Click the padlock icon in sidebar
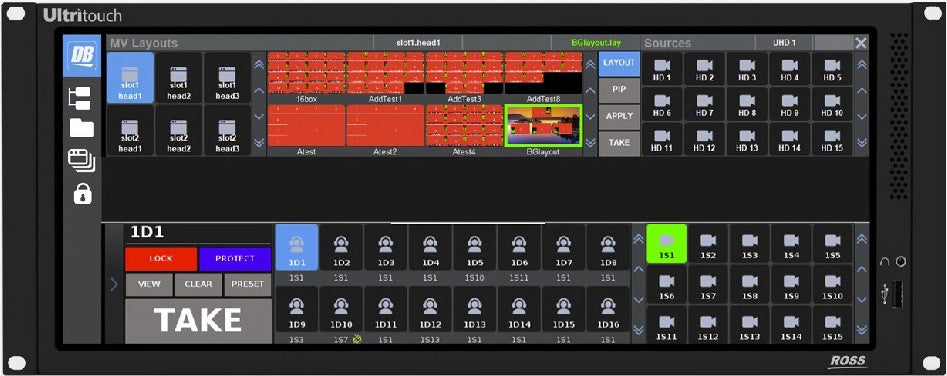The width and height of the screenshot is (947, 376). coord(82,194)
